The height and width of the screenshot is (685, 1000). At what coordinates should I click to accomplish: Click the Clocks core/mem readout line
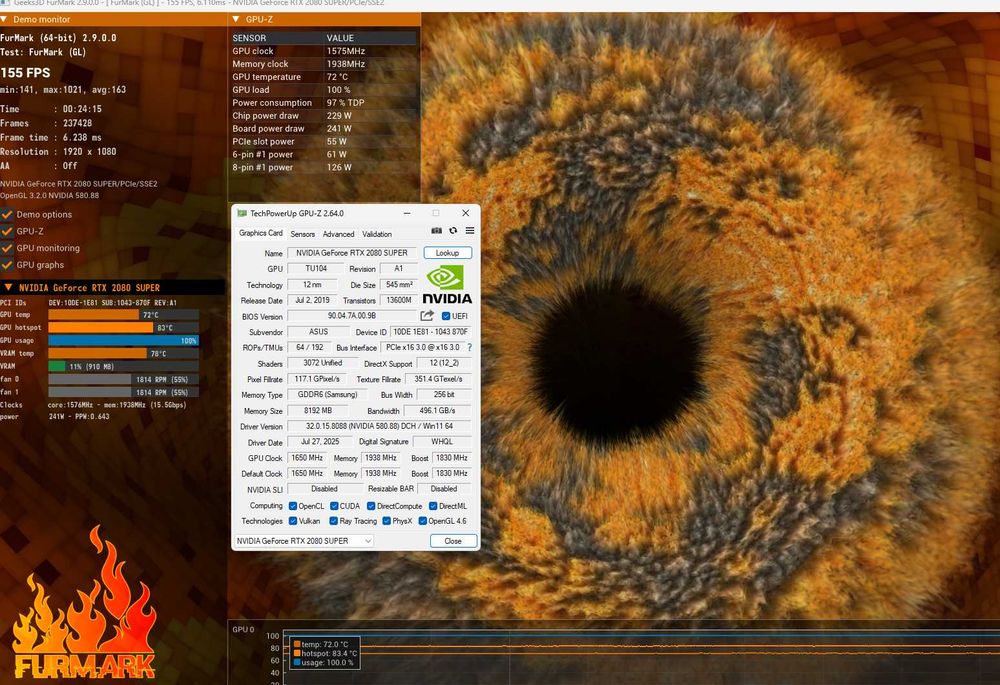point(94,404)
